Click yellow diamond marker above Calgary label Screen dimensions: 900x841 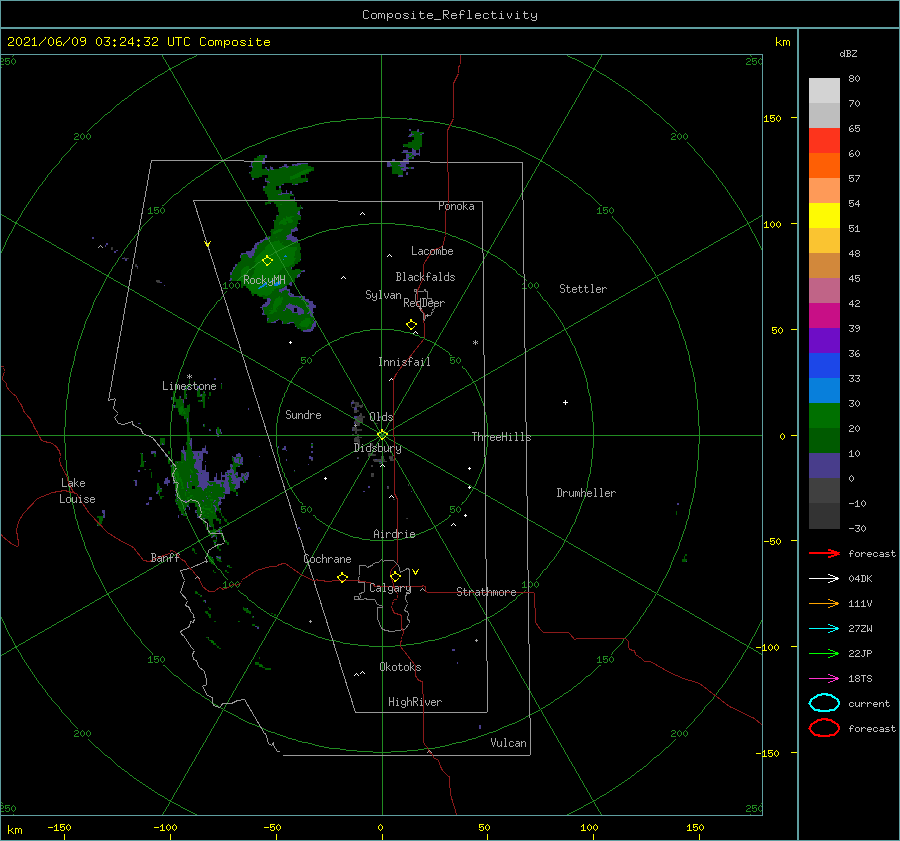pyautogui.click(x=395, y=576)
